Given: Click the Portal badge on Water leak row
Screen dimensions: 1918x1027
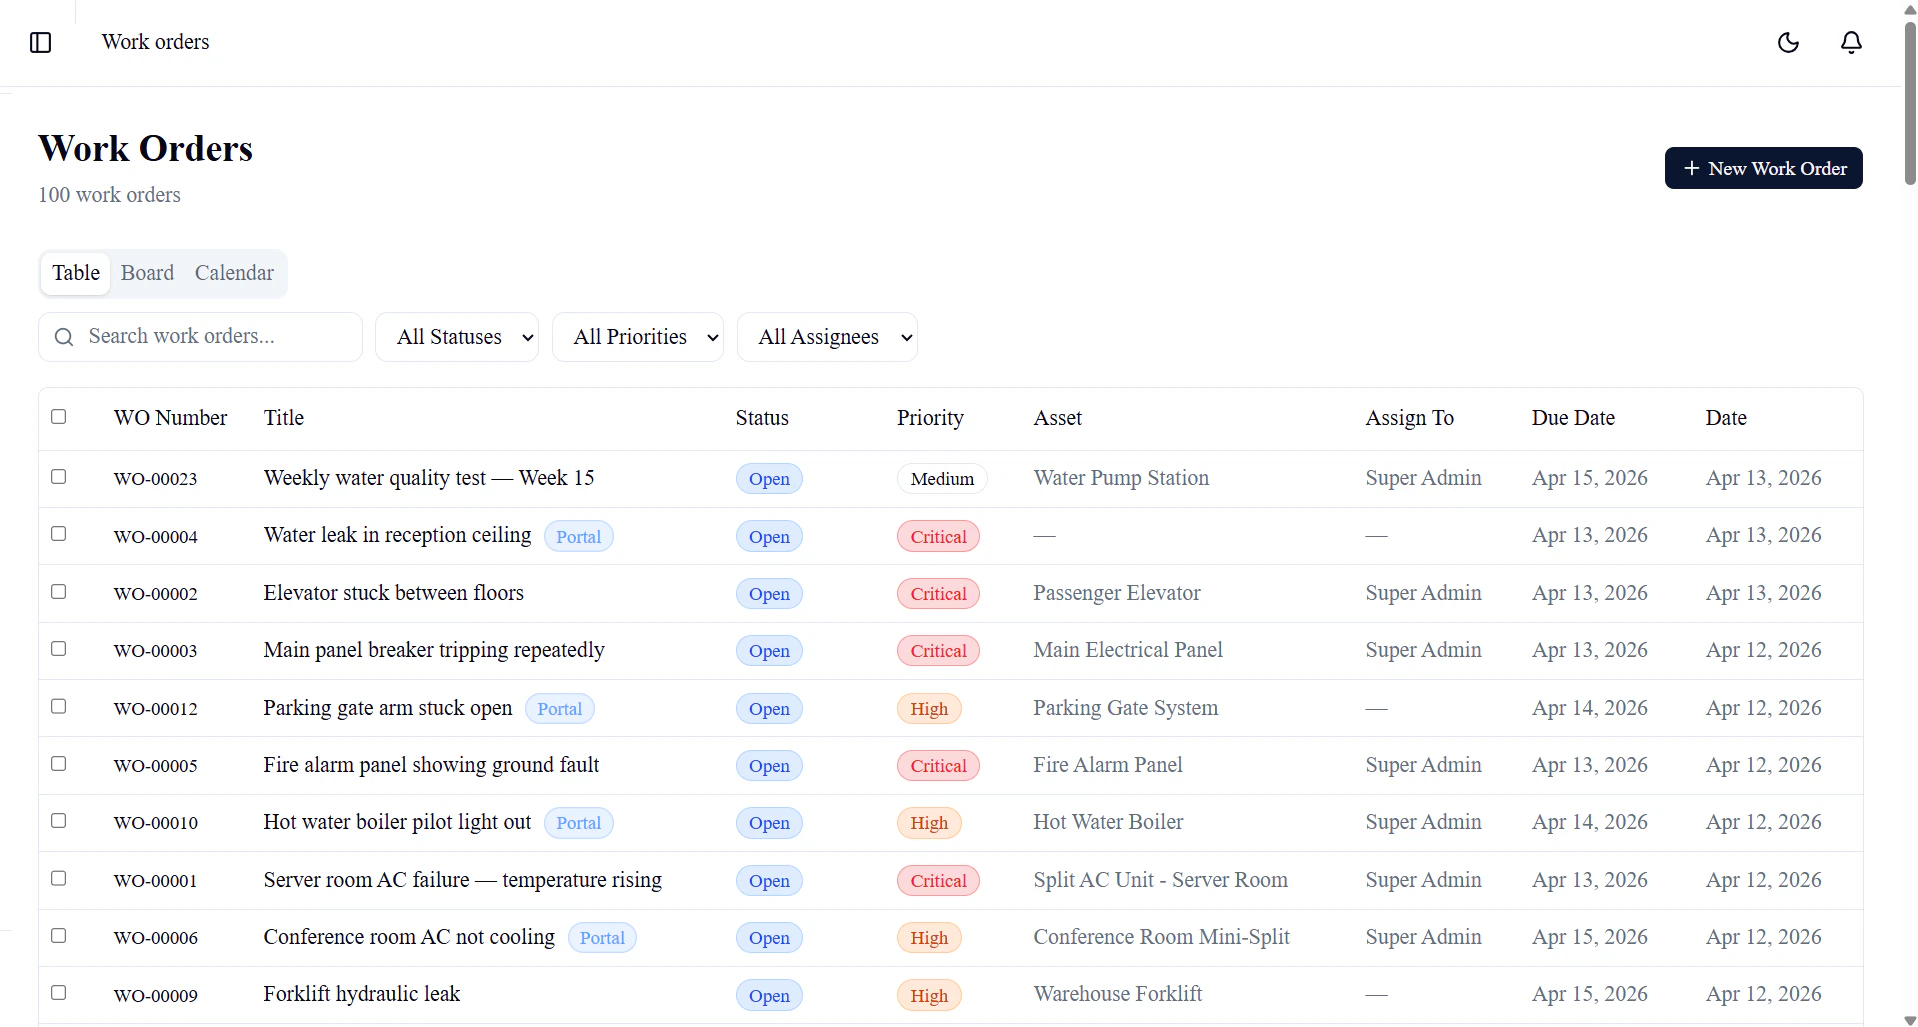Looking at the screenshot, I should (578, 536).
